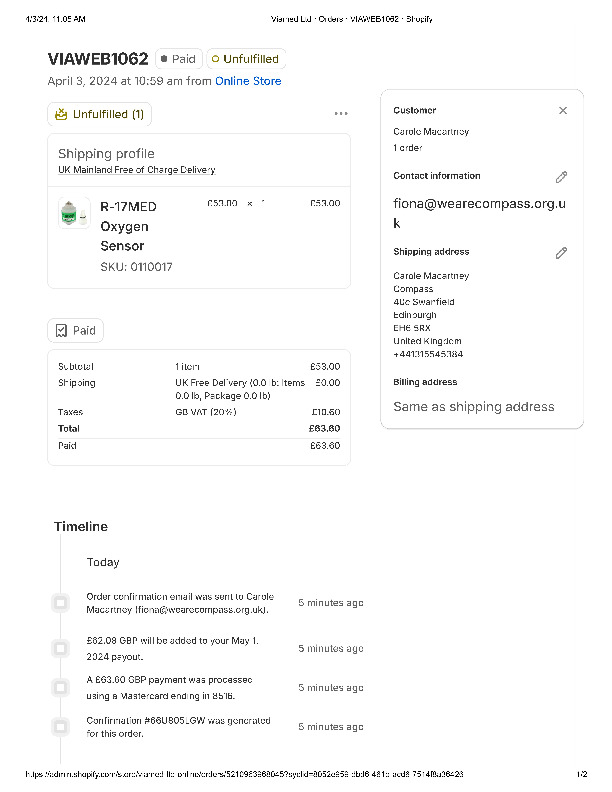Click the 1 order link under customer
612x792 pixels.
pyautogui.click(x=408, y=148)
